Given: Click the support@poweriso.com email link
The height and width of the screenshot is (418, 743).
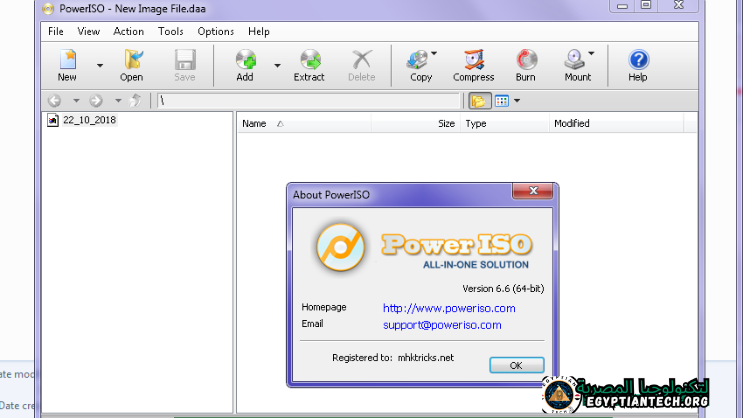Looking at the screenshot, I should (x=442, y=325).
